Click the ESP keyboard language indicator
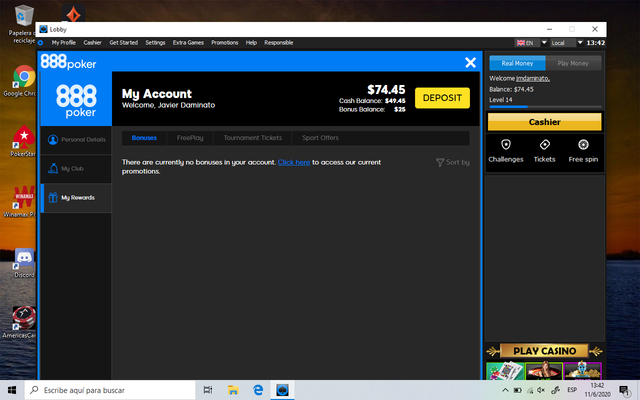The image size is (640, 400). coord(572,390)
